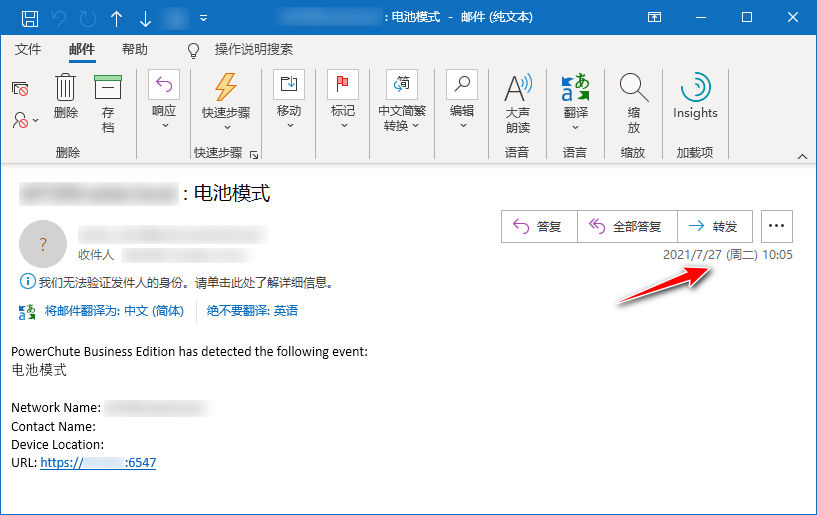Click 绝不要翻译: 英语 link

coord(252,311)
